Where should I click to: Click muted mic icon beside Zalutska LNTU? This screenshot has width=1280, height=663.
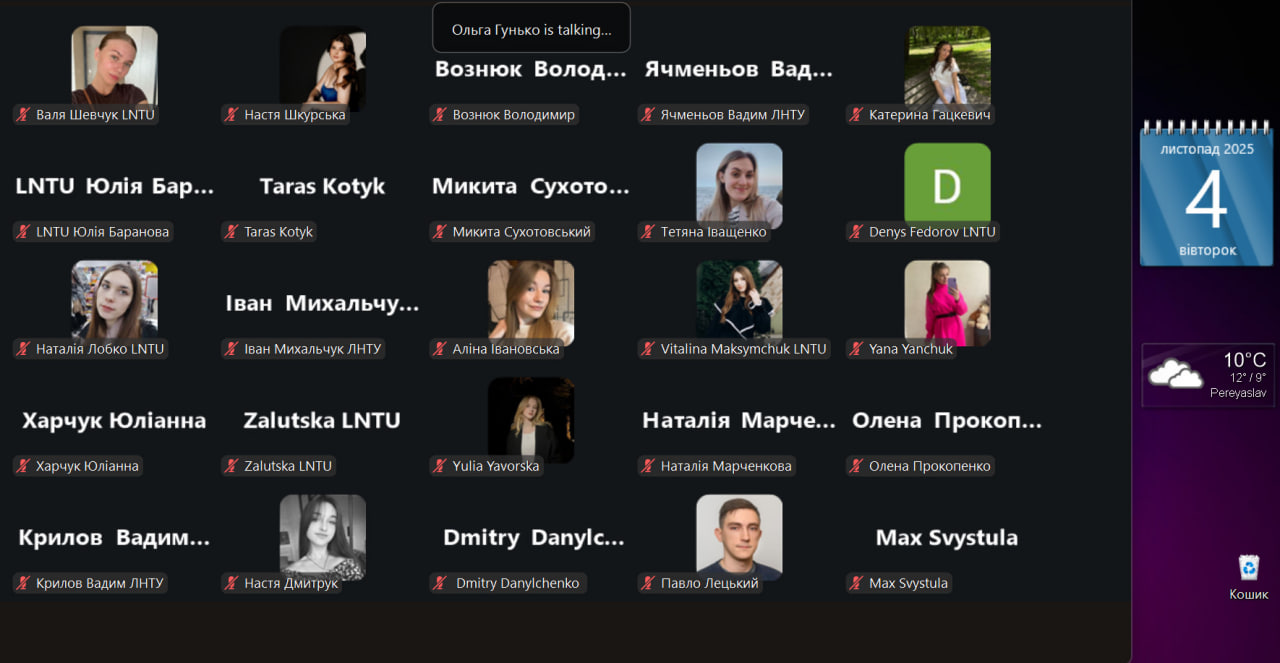(x=231, y=466)
